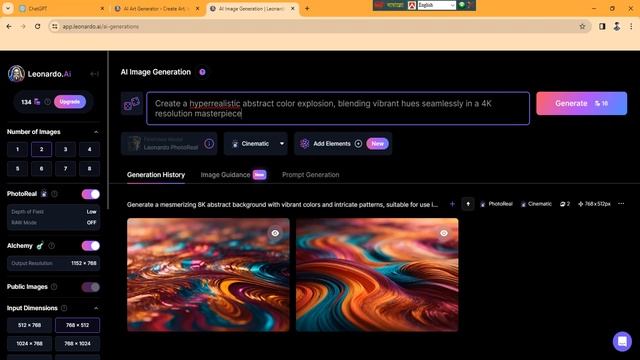Image resolution: width=640 pixels, height=360 pixels.
Task: Set number of images to 8
Action: click(x=89, y=168)
